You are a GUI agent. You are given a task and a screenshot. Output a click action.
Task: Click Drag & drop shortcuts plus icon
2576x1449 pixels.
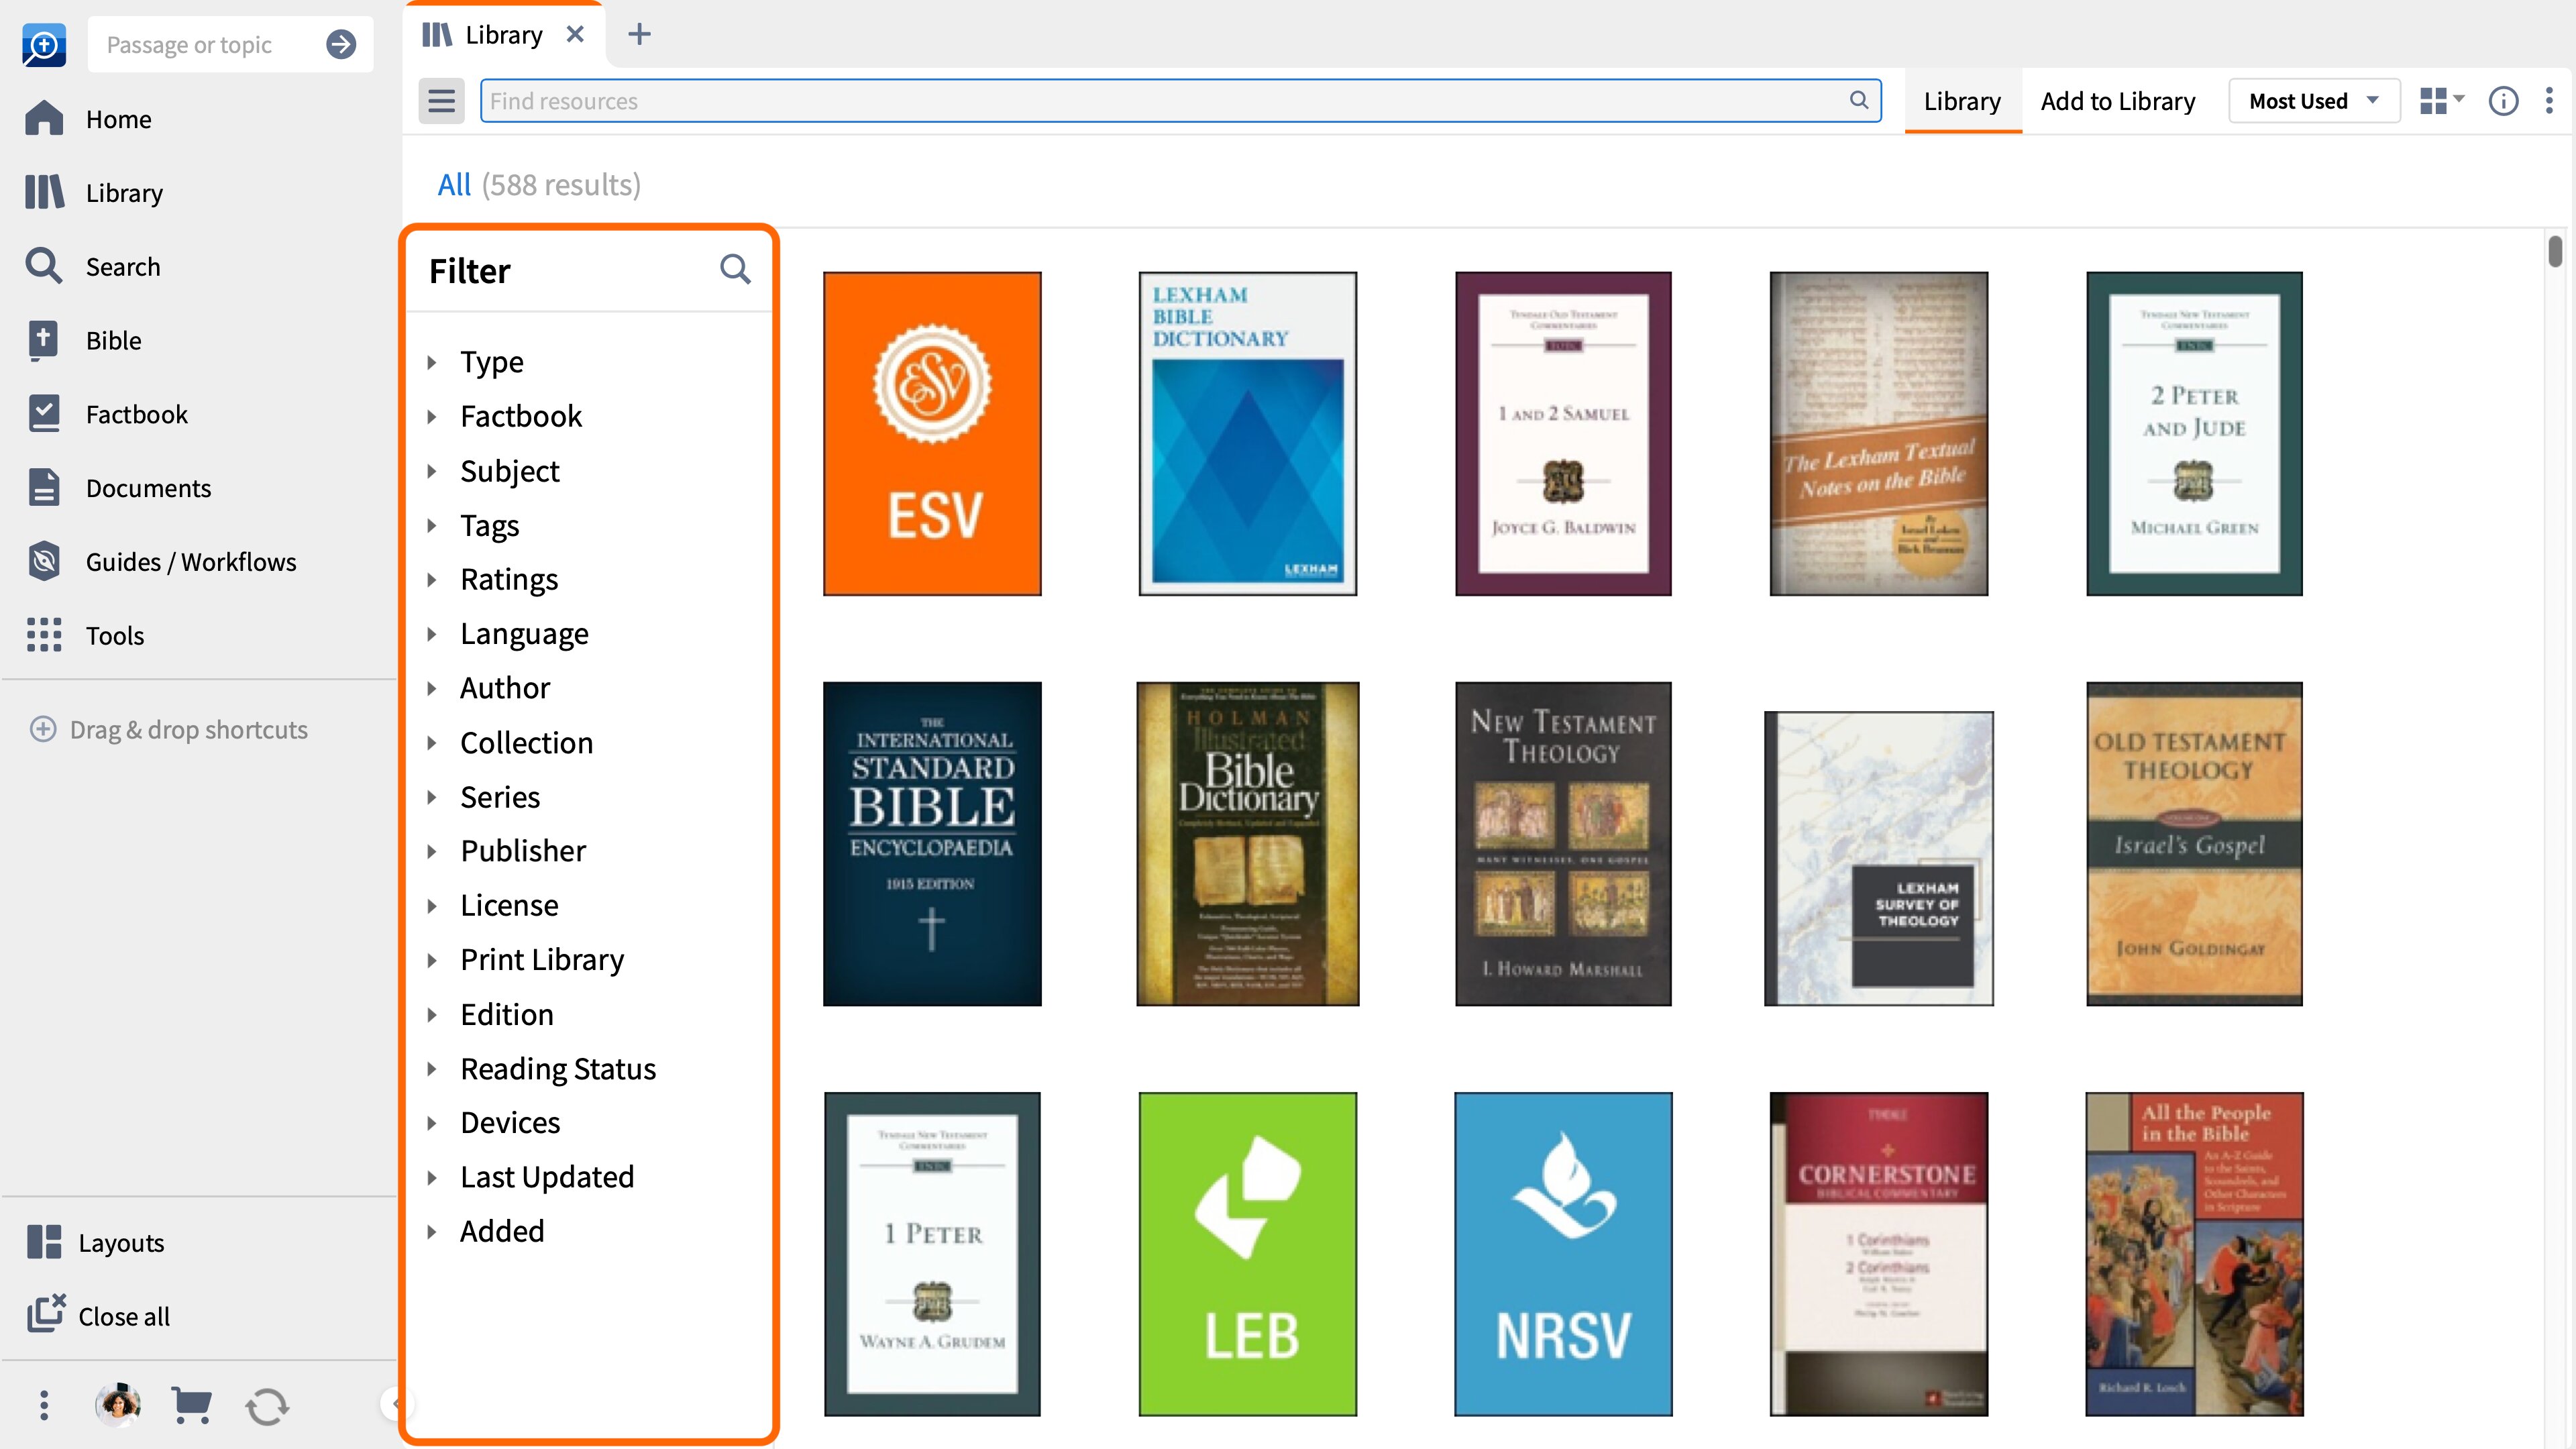pyautogui.click(x=43, y=729)
